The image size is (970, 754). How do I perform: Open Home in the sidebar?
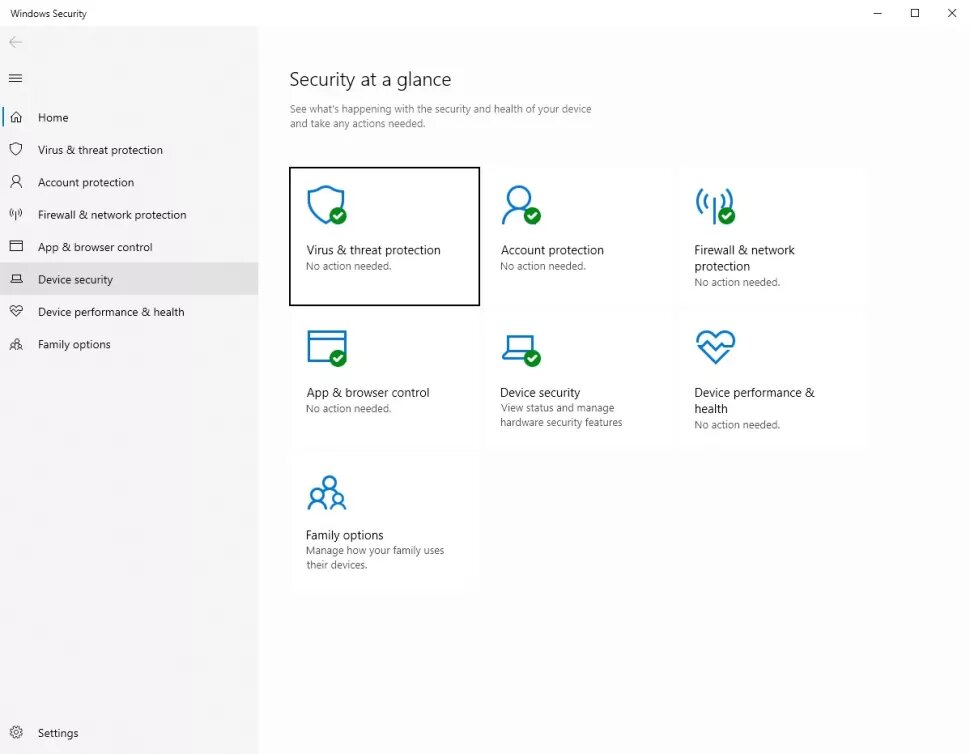pos(129,117)
